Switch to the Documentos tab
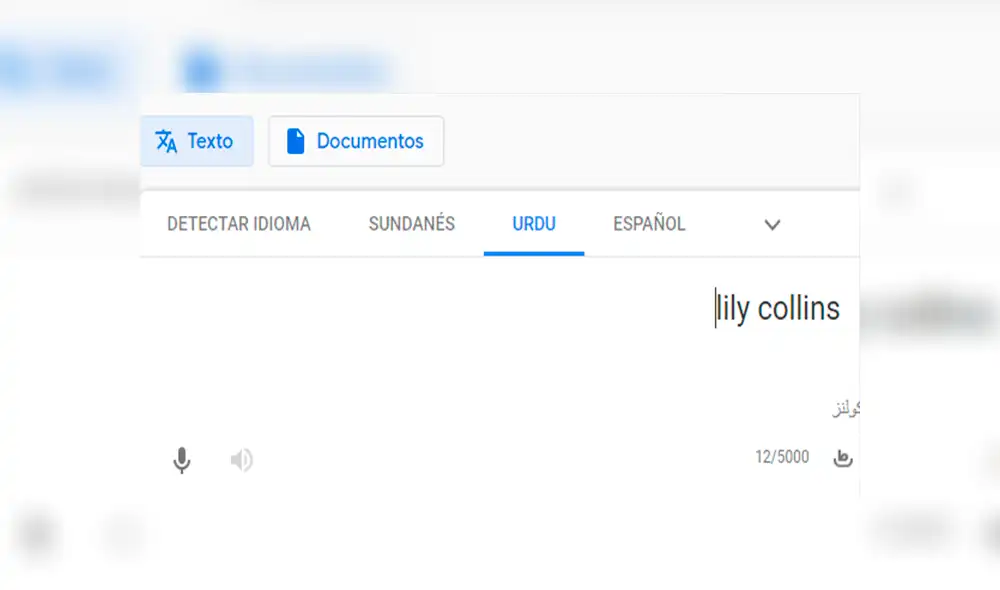Screen dimensions: 1000x590 [356, 141]
